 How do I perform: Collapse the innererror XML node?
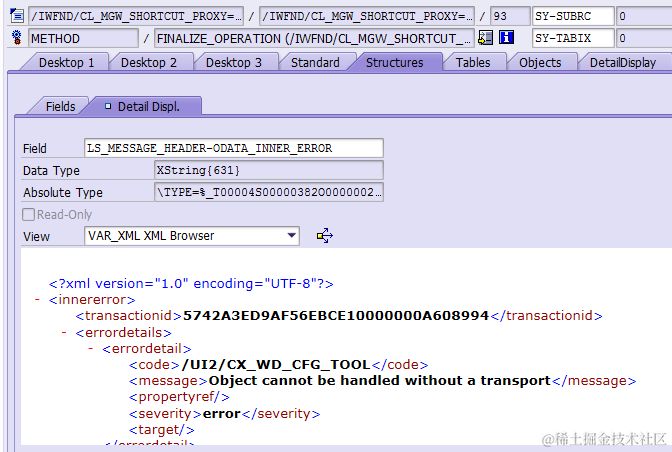[x=37, y=299]
